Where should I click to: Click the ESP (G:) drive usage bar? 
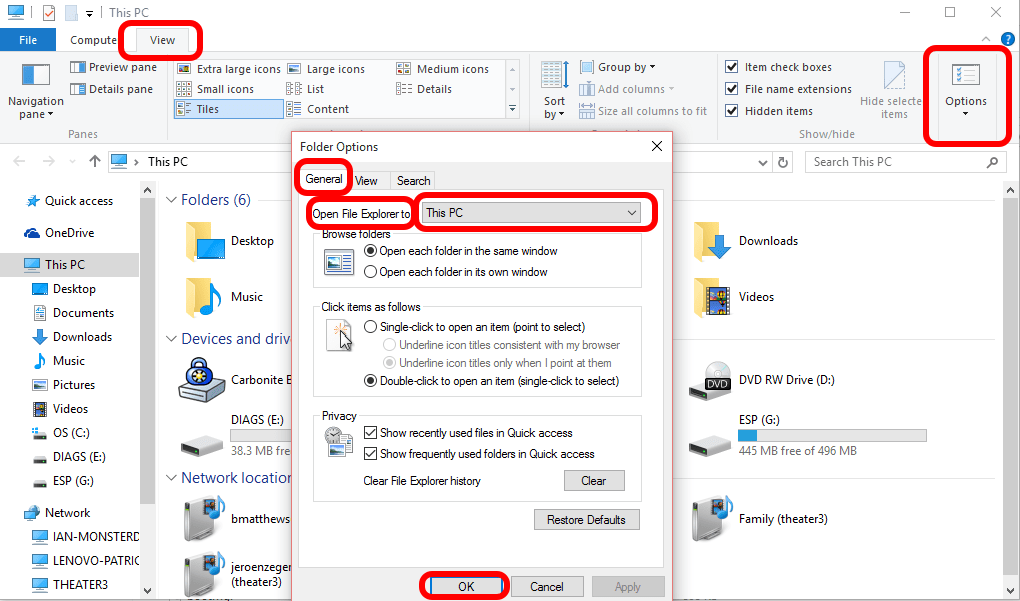pyautogui.click(x=831, y=436)
